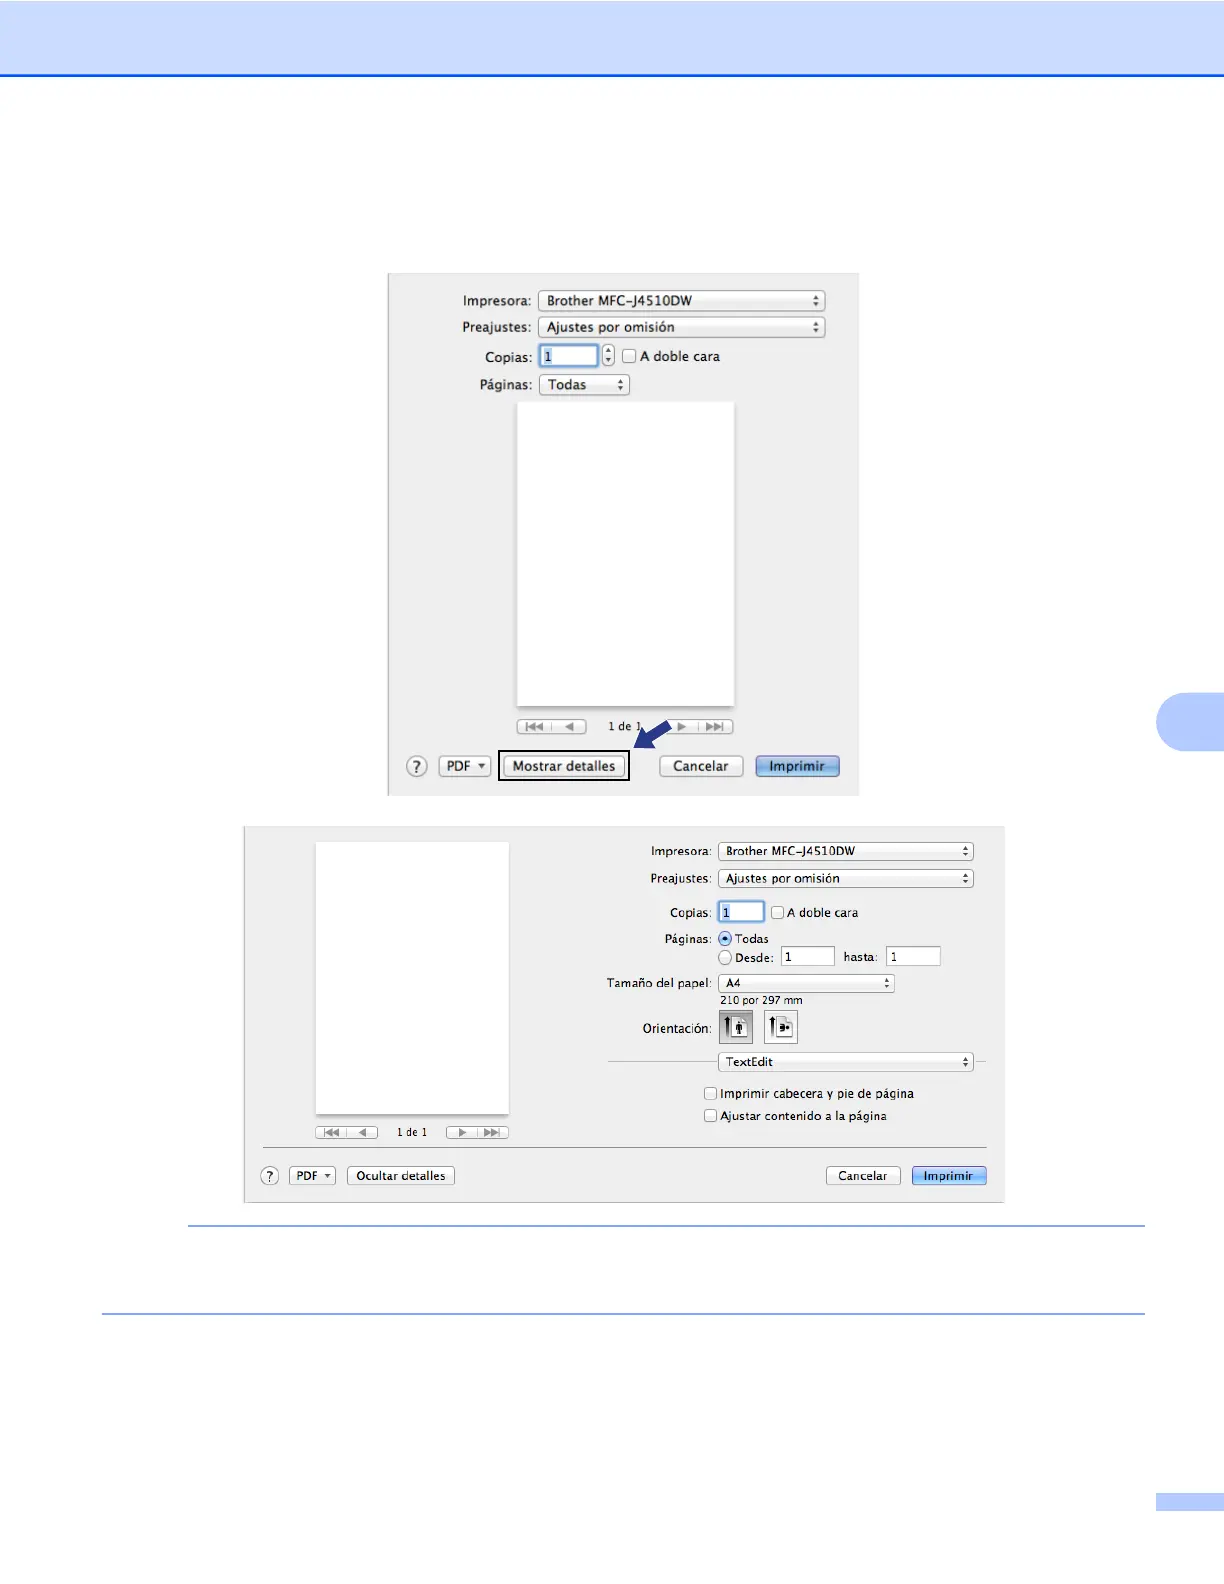
Task: Open Tamaño del papel A4 dropdown
Action: pyautogui.click(x=806, y=983)
